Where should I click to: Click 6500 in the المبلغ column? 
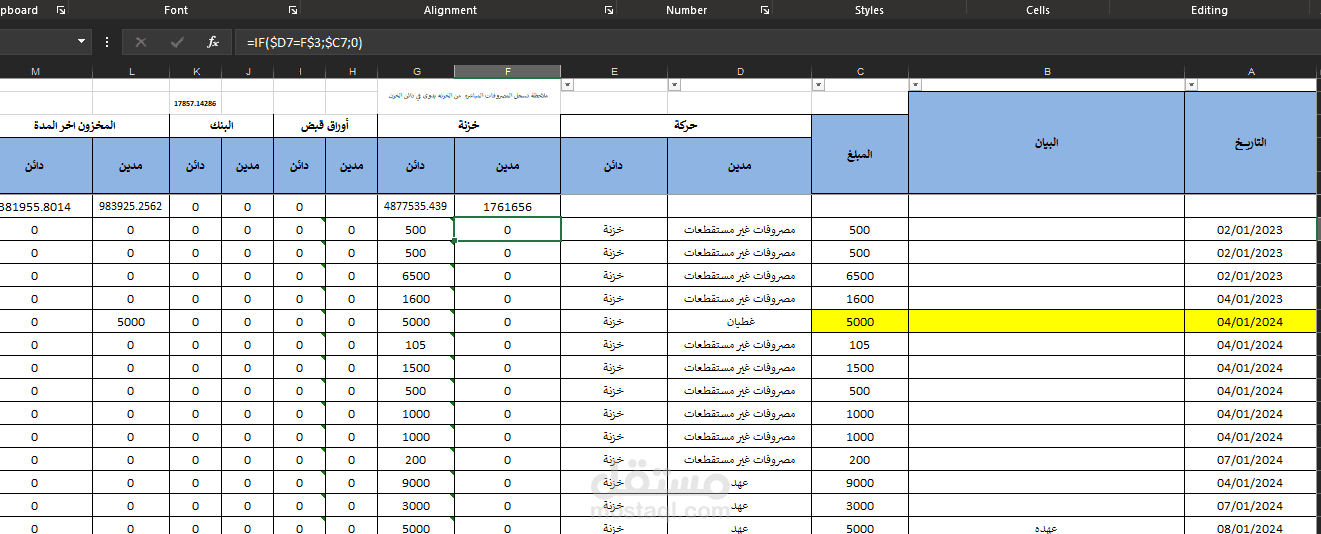(860, 276)
